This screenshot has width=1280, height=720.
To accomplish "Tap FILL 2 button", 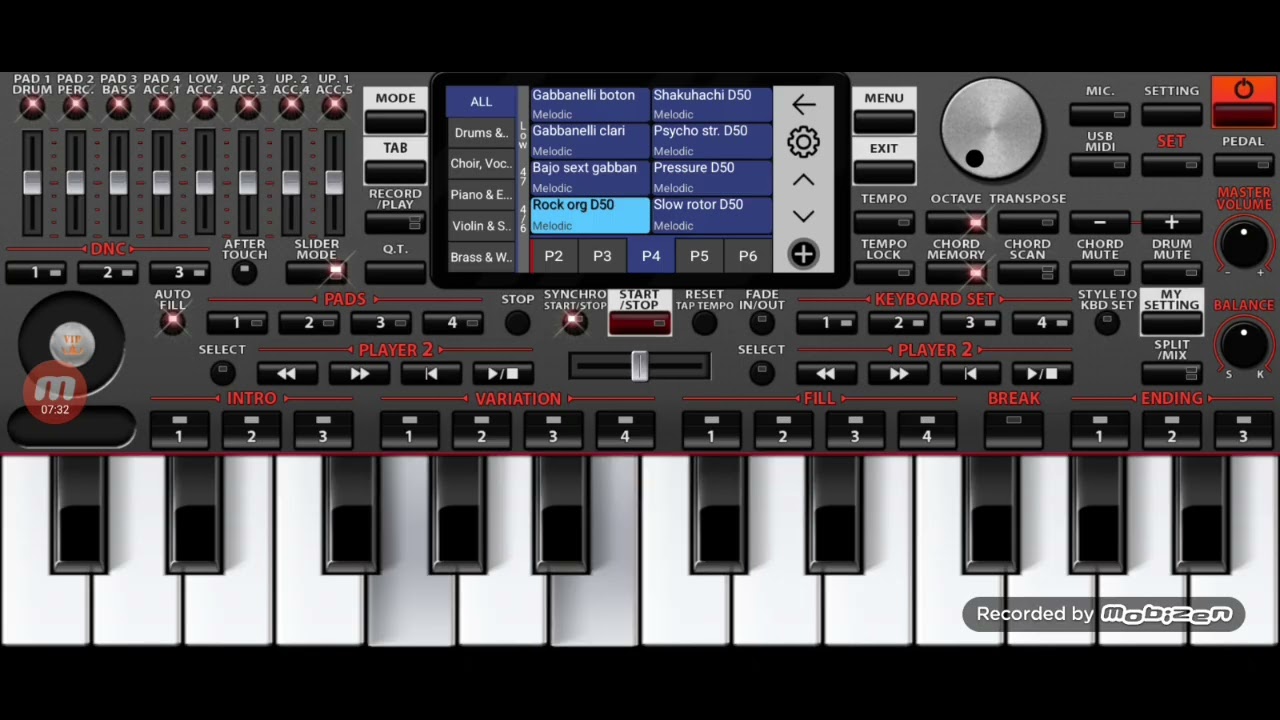I will 783,428.
